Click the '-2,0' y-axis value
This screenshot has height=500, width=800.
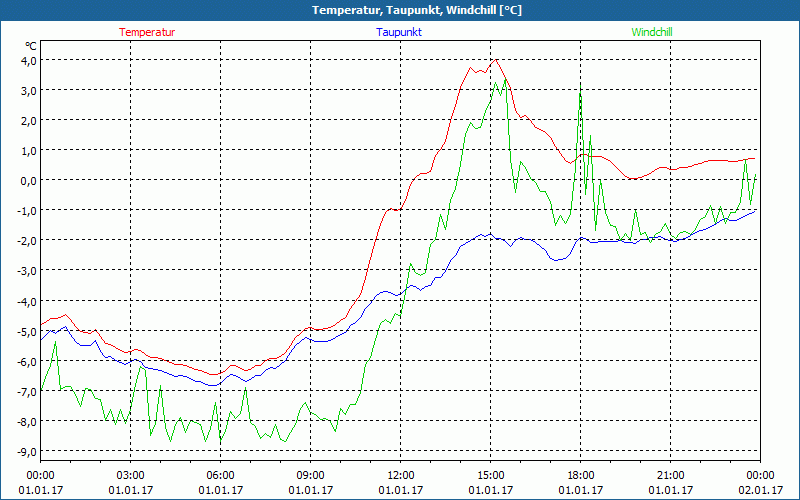pyautogui.click(x=27, y=241)
